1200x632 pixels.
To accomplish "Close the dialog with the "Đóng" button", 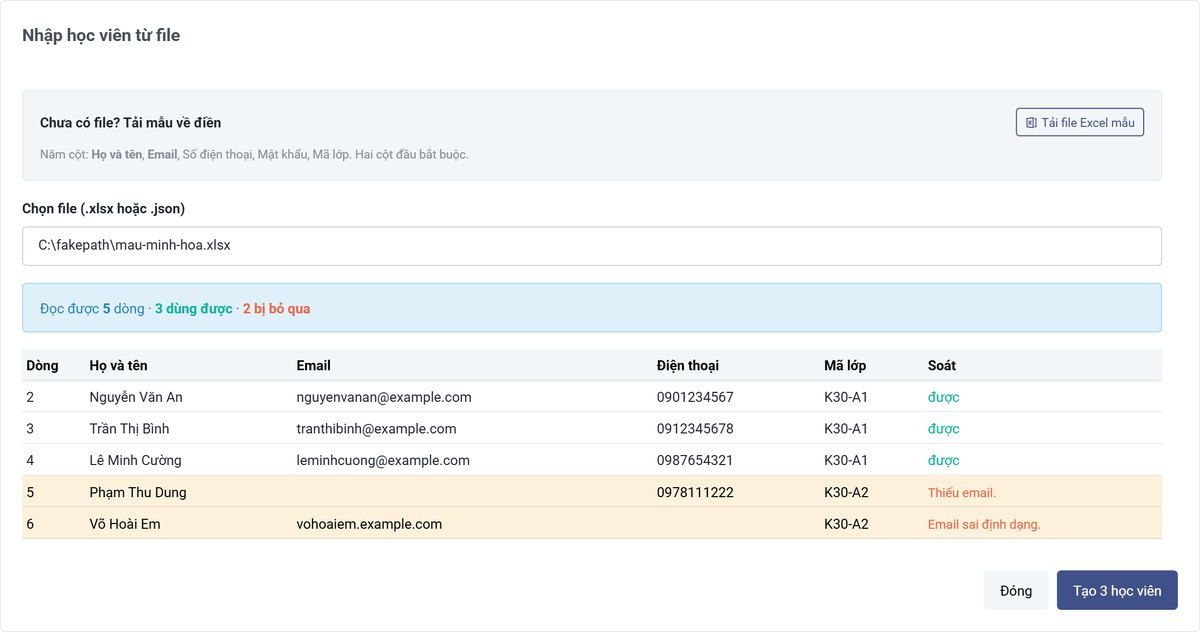I will click(x=1016, y=590).
